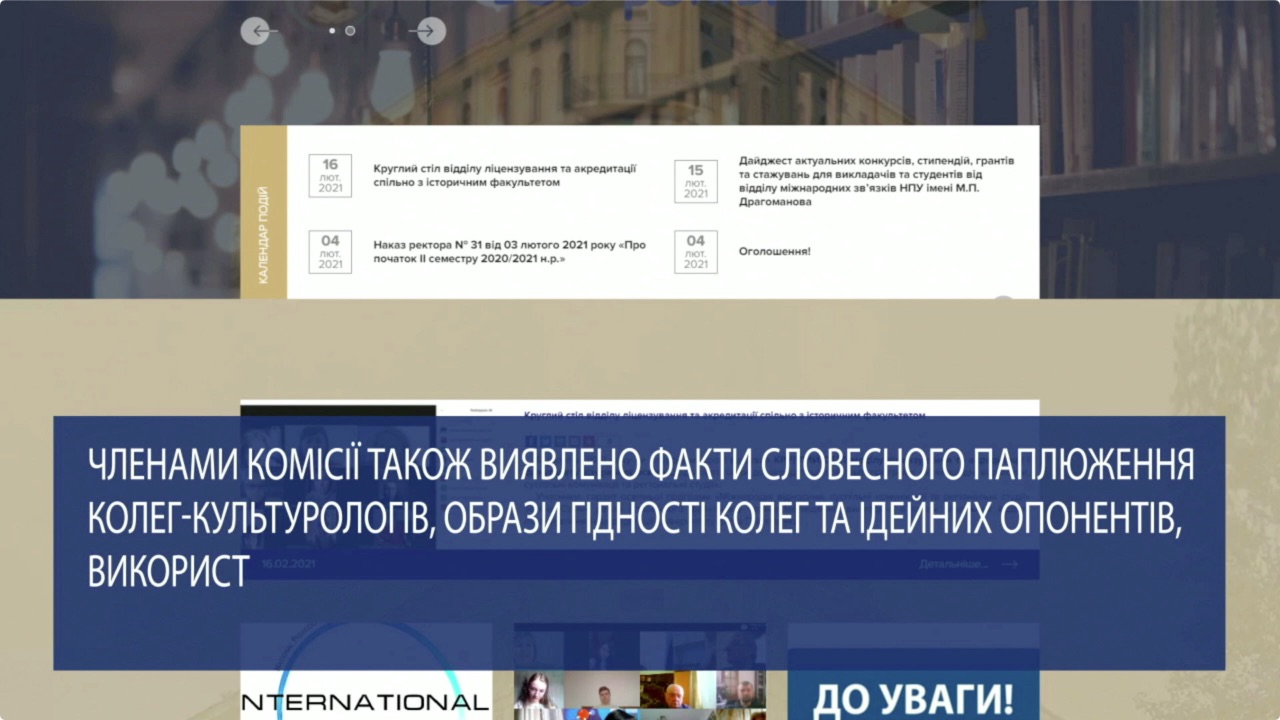Click the next slide arrow in carousel

(x=428, y=31)
